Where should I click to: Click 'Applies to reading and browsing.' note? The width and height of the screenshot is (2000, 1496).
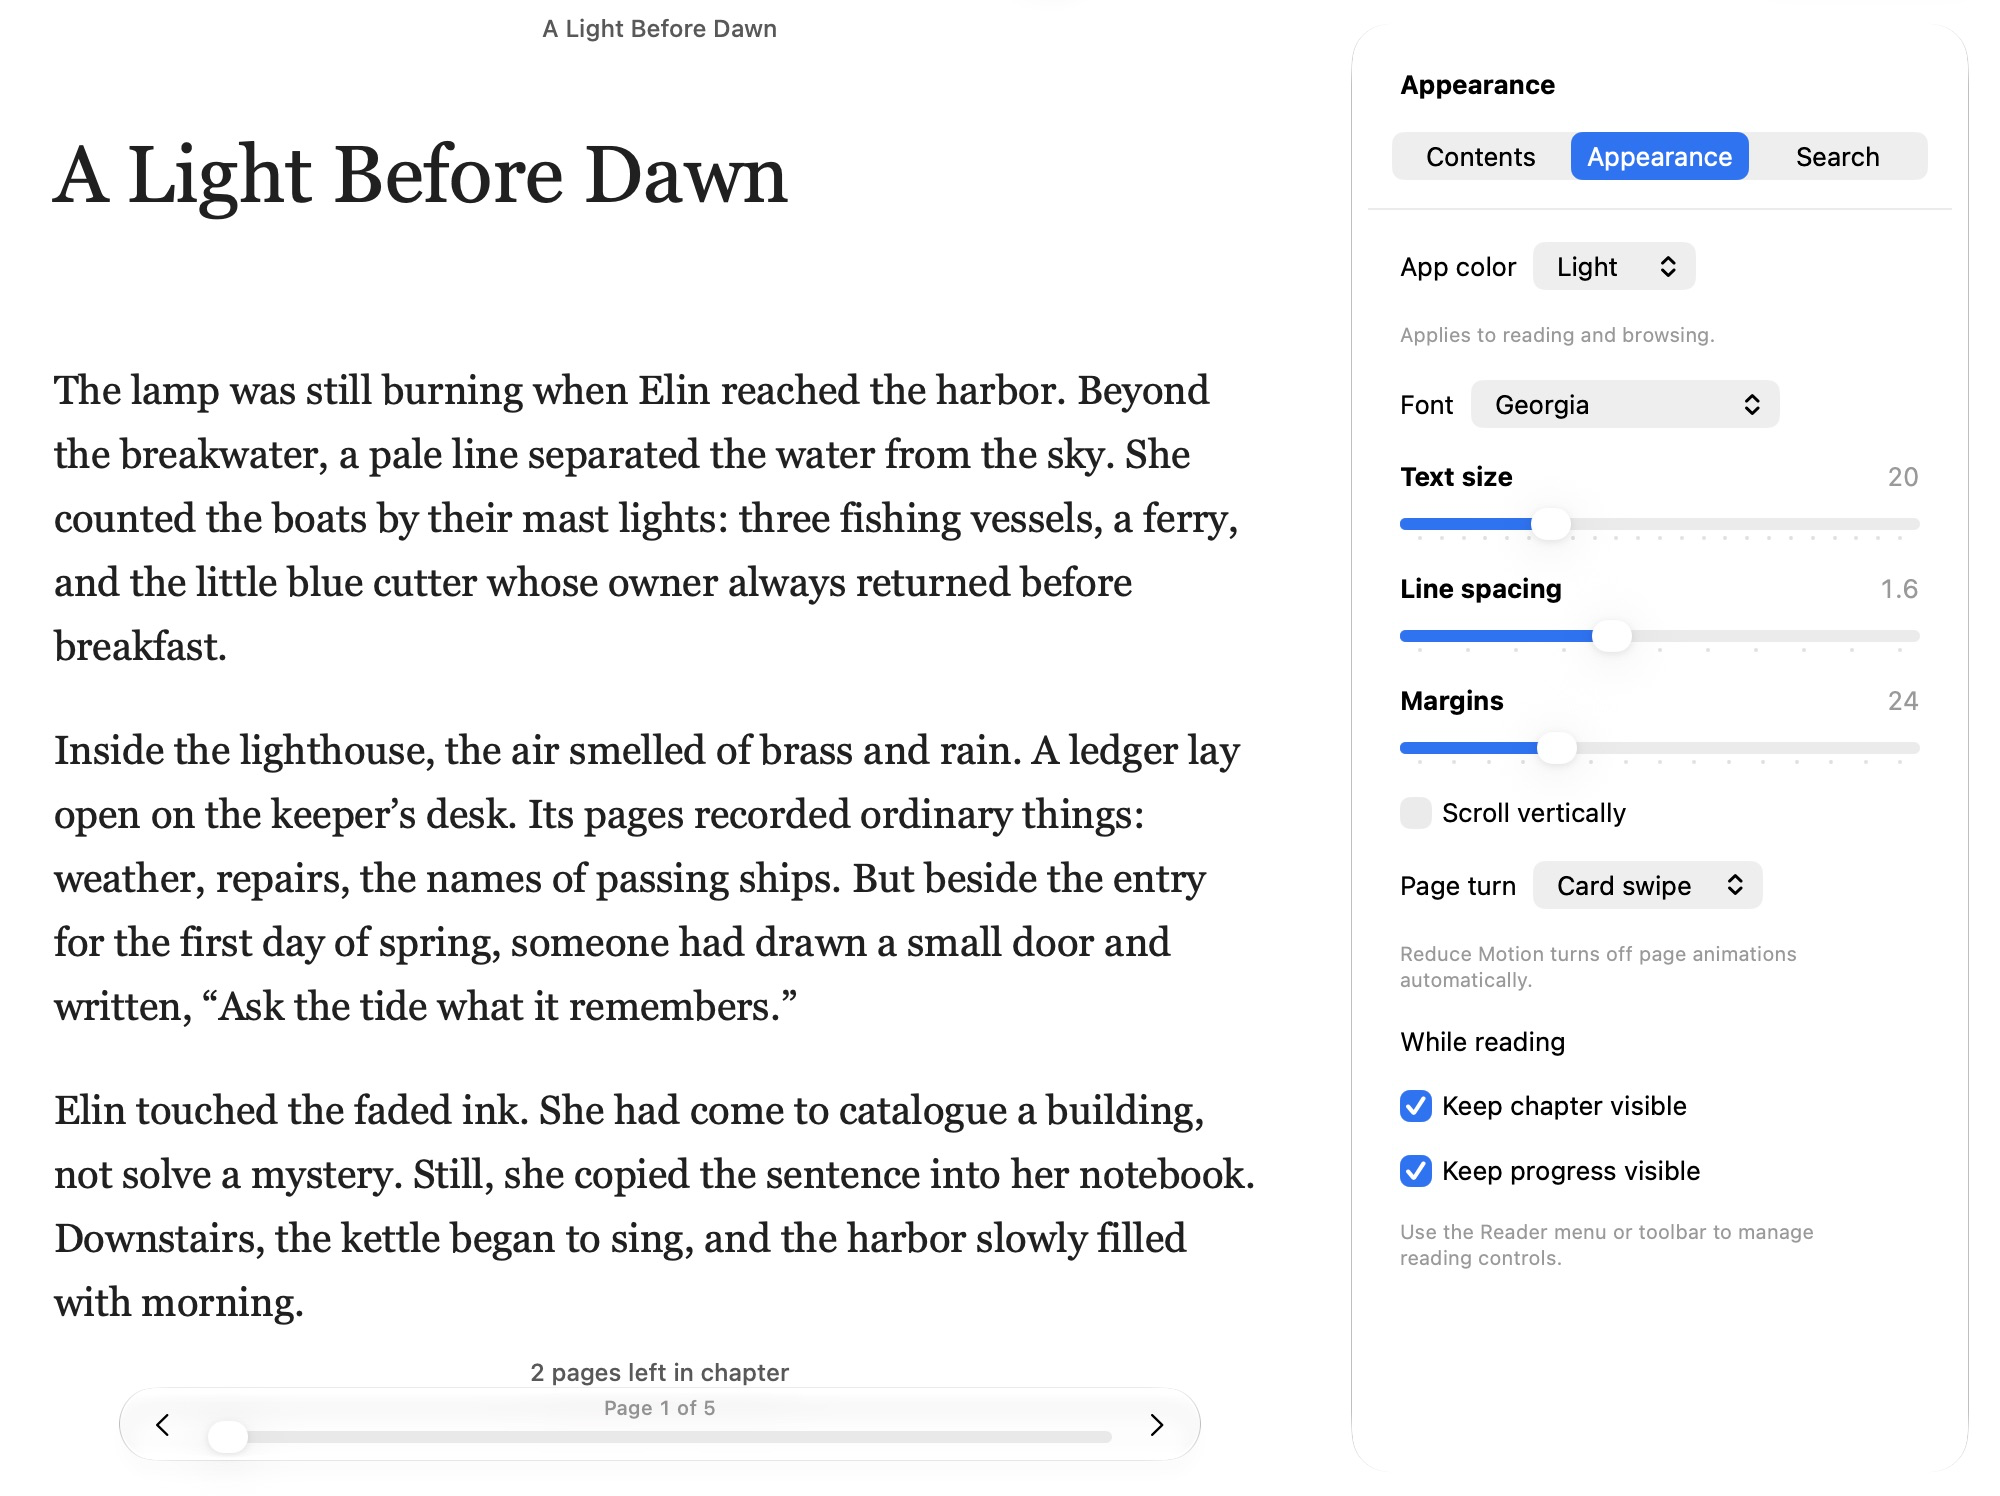tap(1557, 335)
